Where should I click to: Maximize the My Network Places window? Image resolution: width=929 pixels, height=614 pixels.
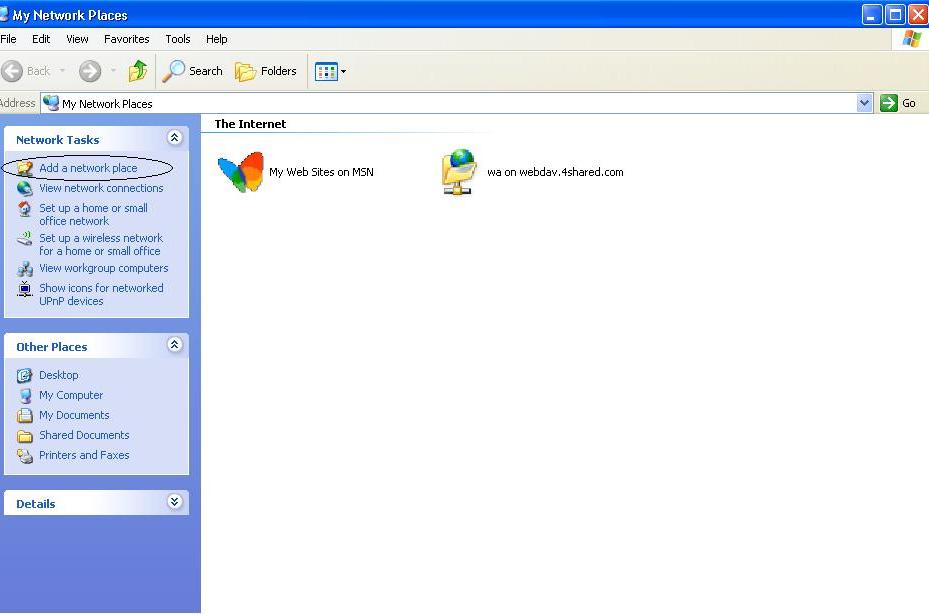click(x=895, y=15)
